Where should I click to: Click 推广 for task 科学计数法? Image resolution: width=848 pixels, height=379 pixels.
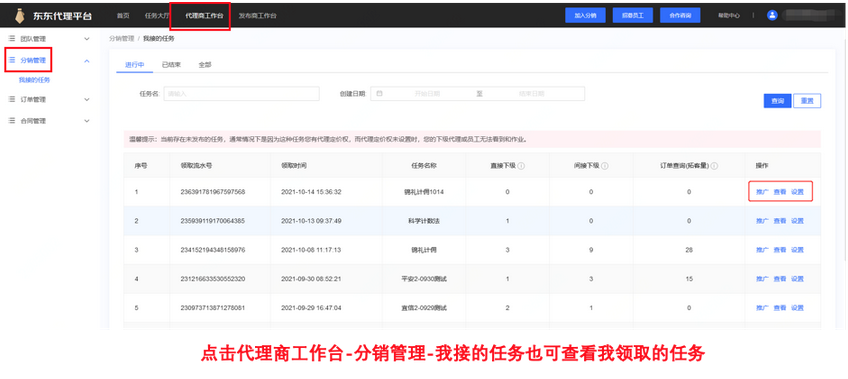point(762,221)
